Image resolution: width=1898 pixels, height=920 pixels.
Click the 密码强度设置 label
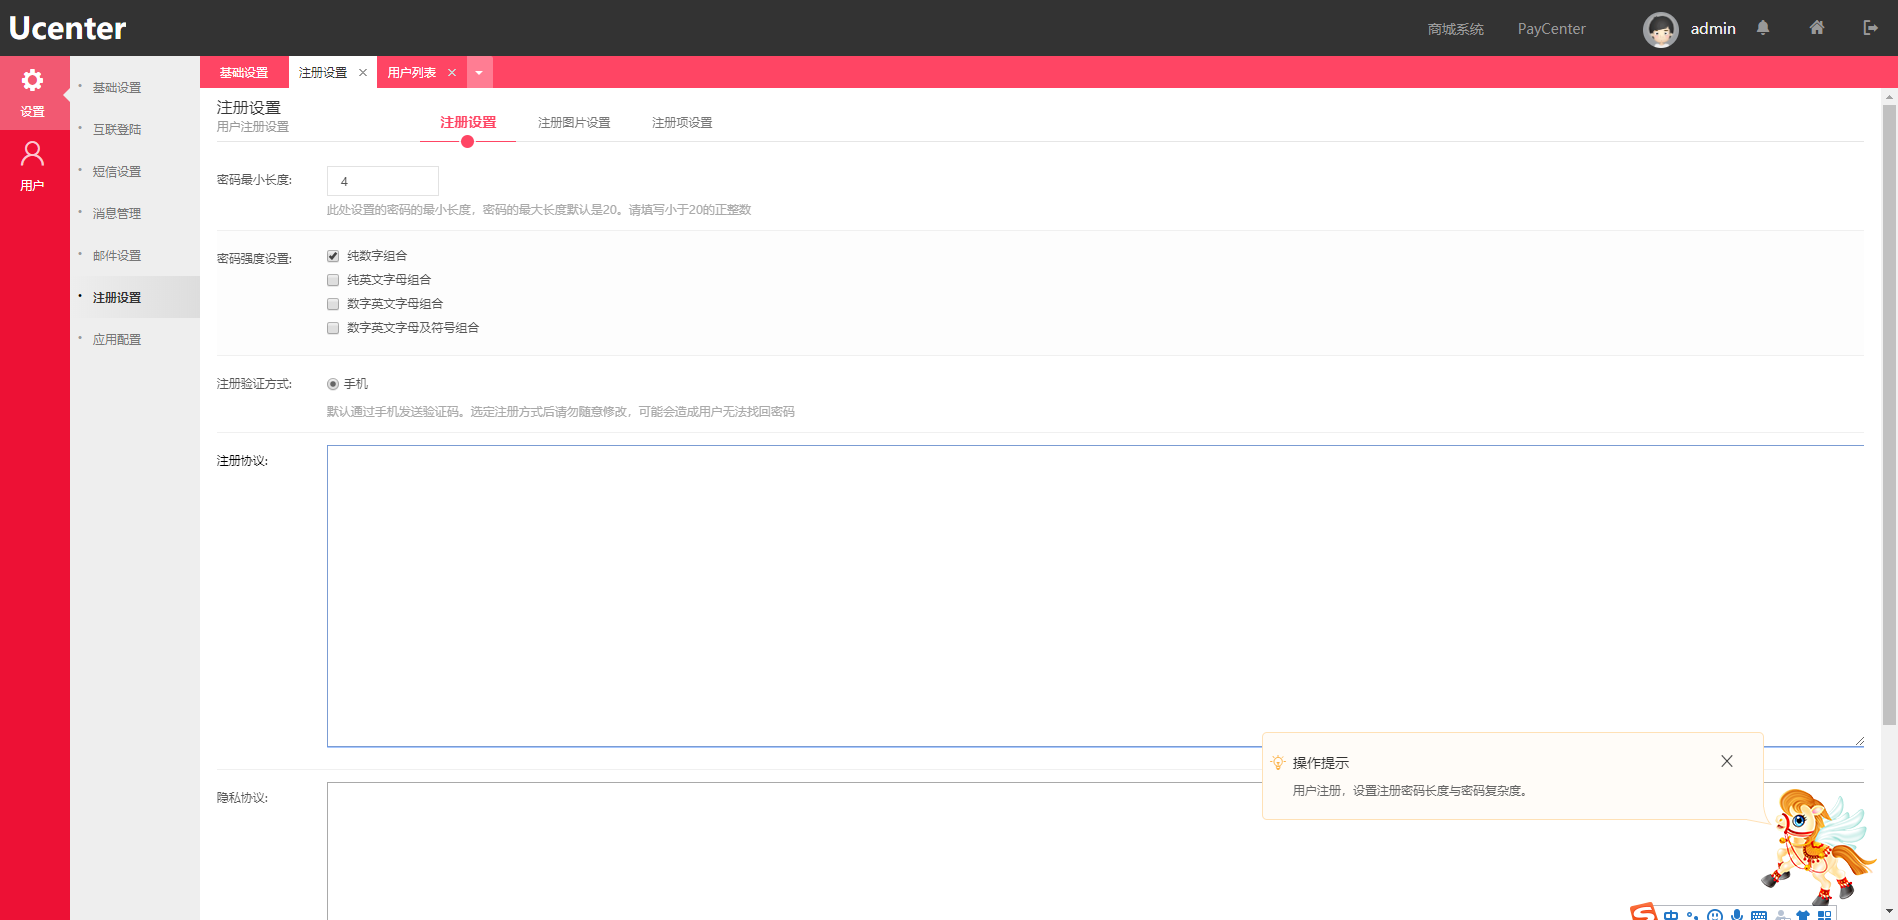254,258
